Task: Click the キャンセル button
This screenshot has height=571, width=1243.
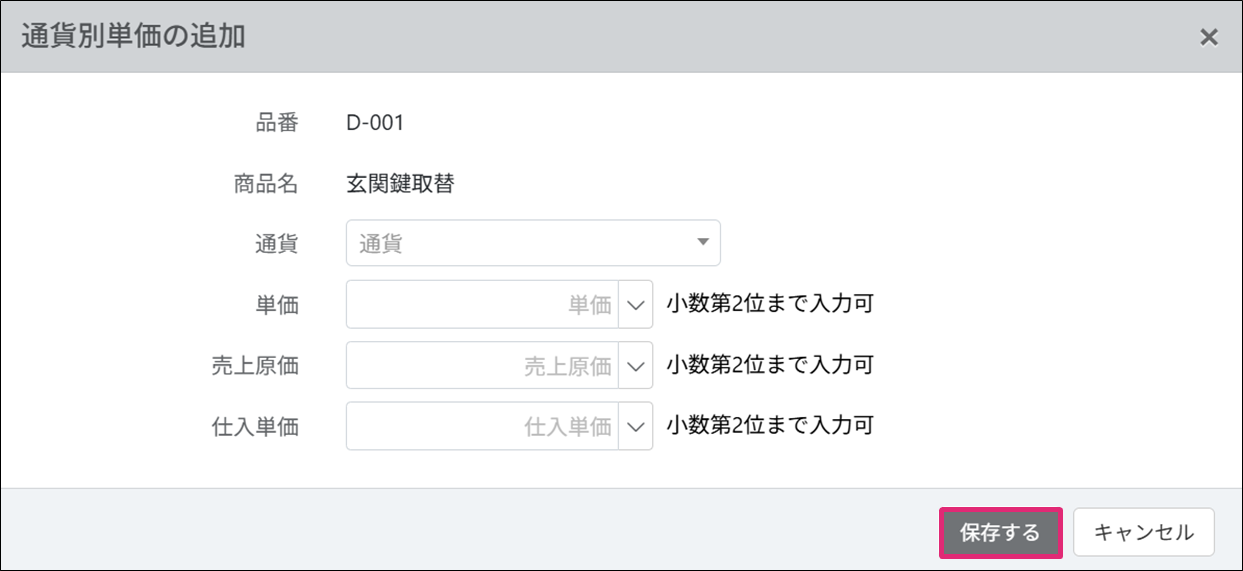Action: [x=1143, y=532]
